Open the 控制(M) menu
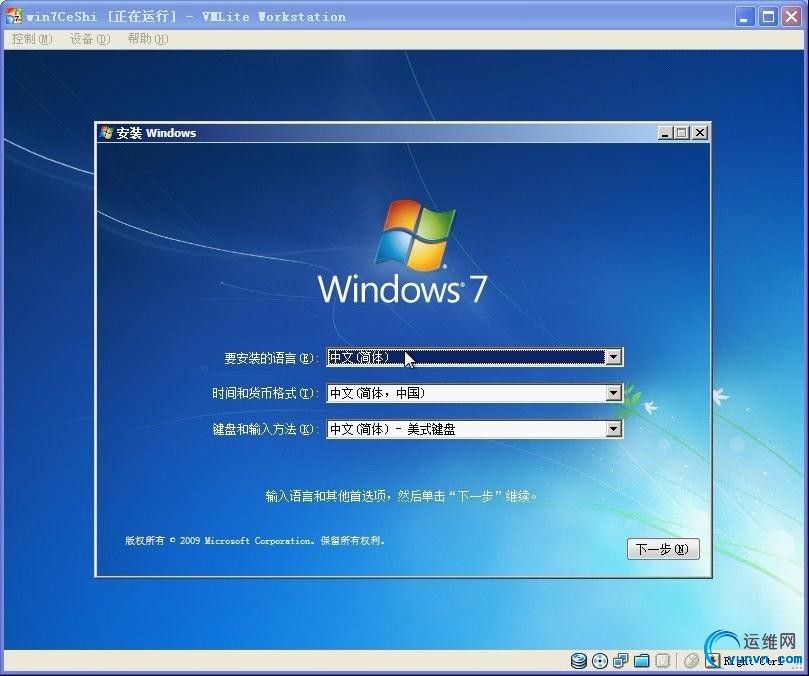 pyautogui.click(x=32, y=39)
